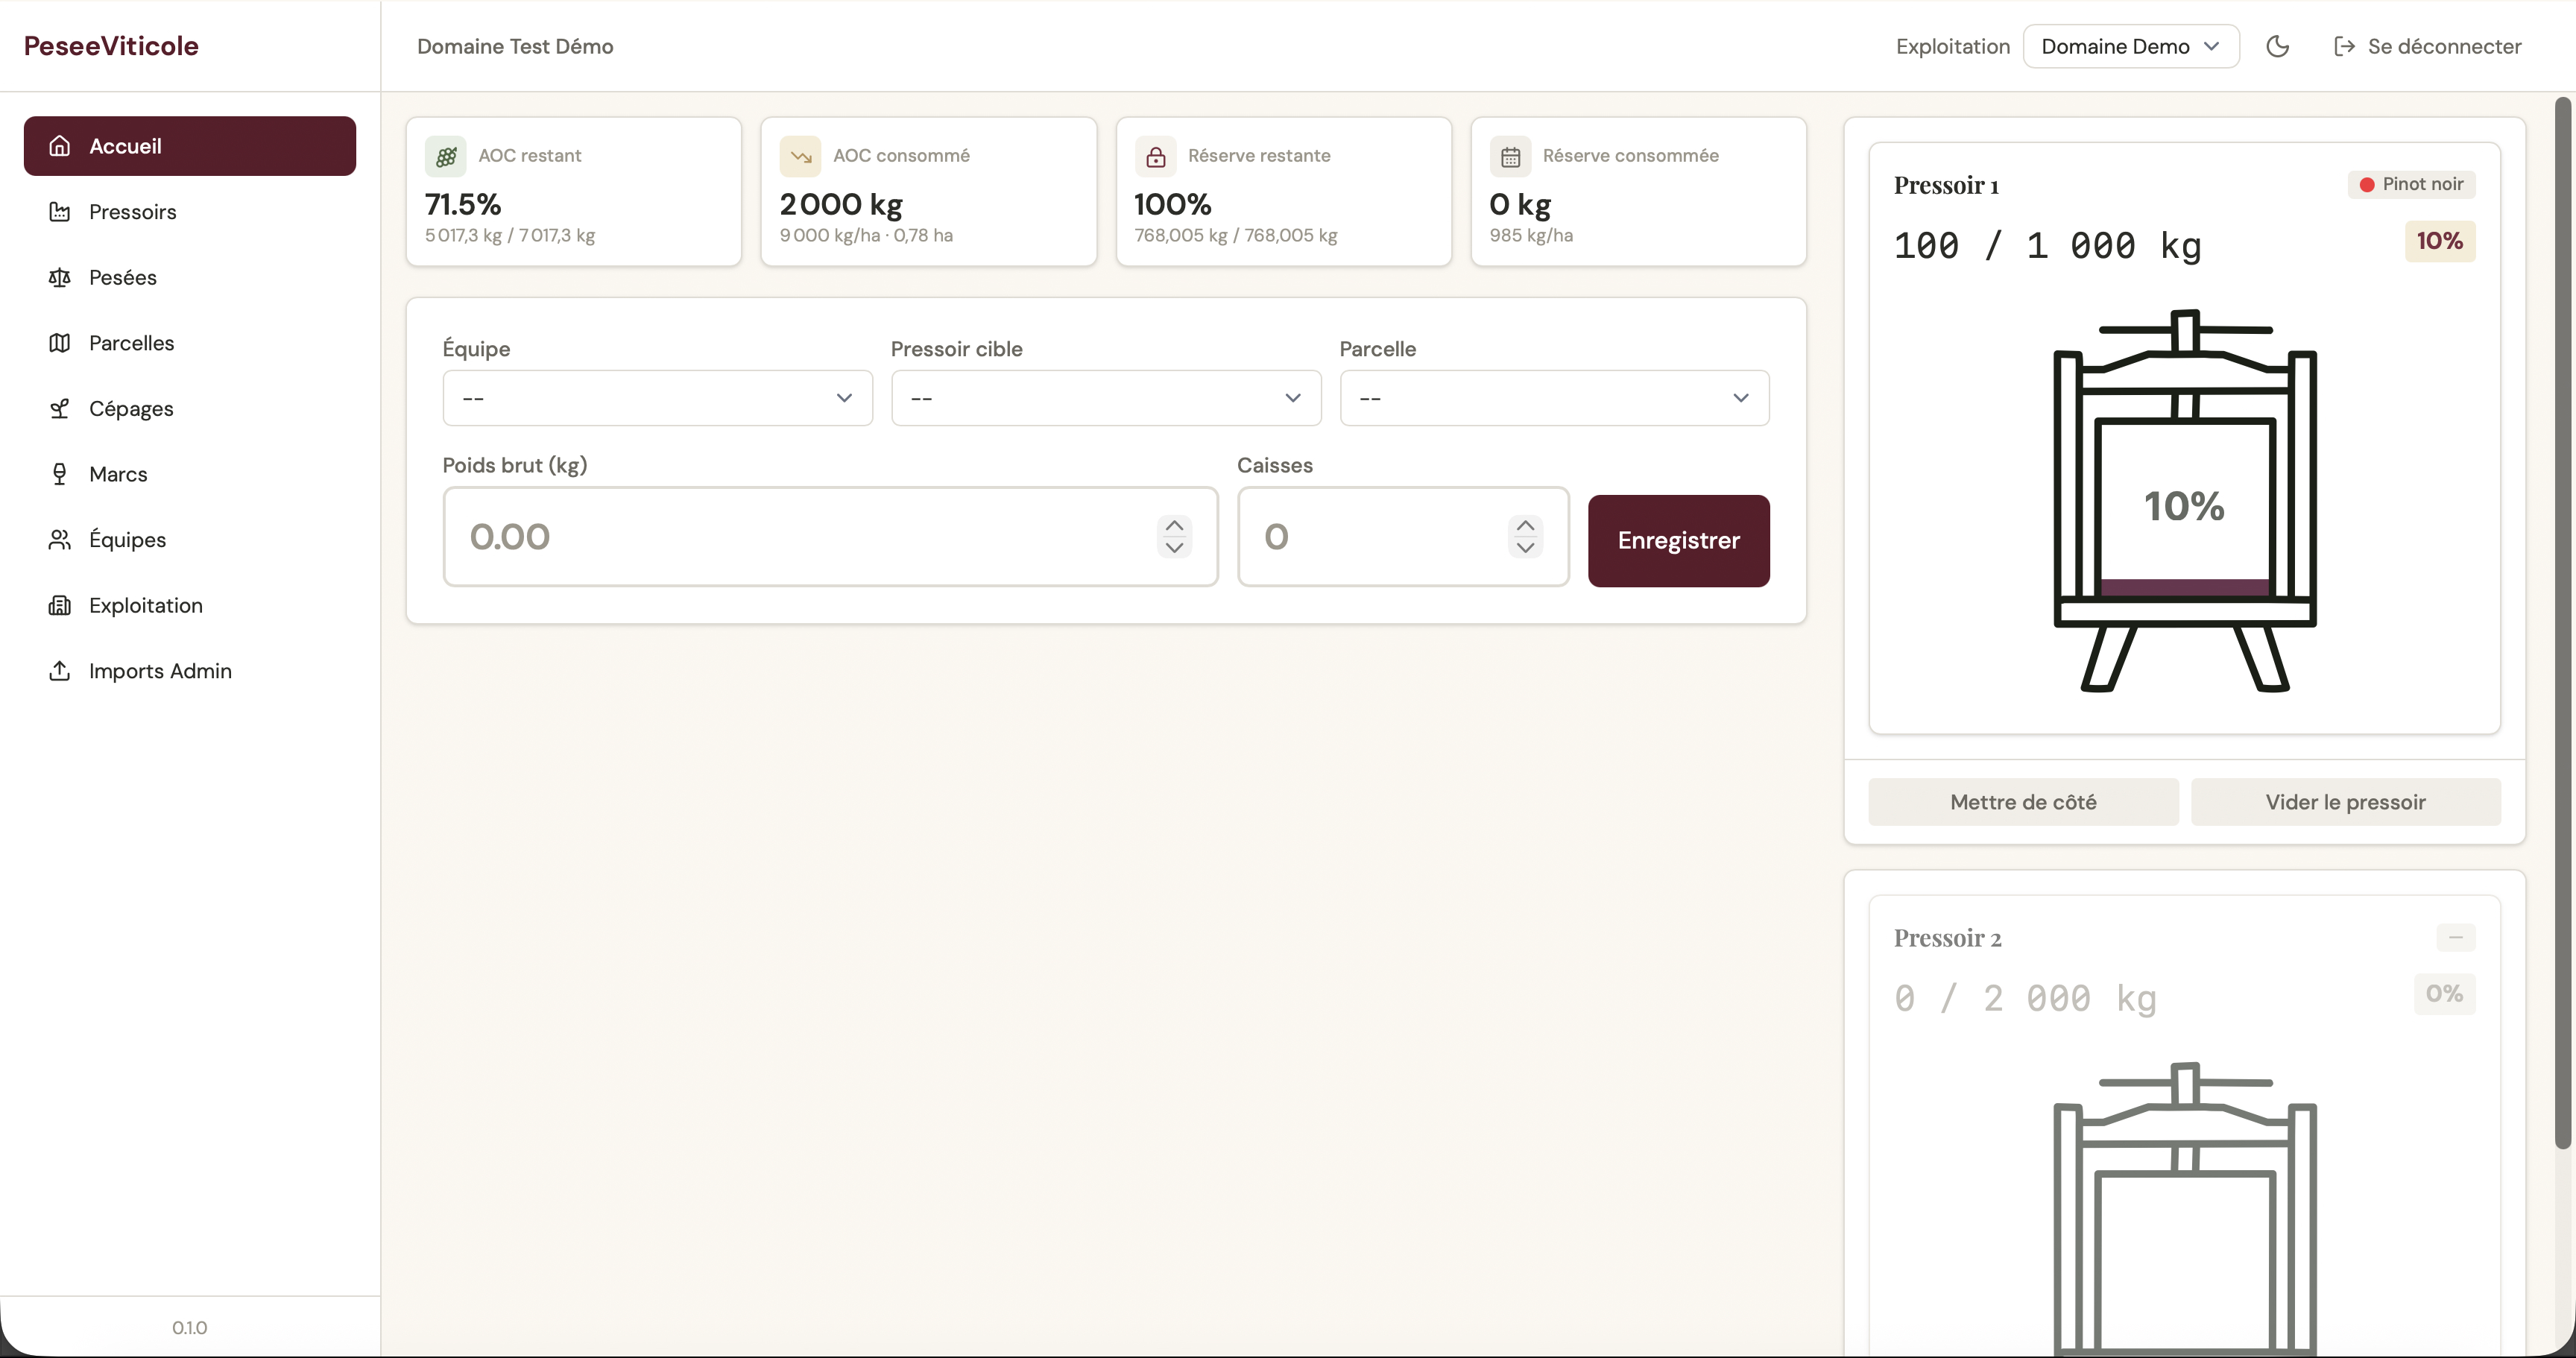Image resolution: width=2576 pixels, height=1358 pixels.
Task: Click the Cépages sprout icon in sidebar
Action: coord(60,408)
